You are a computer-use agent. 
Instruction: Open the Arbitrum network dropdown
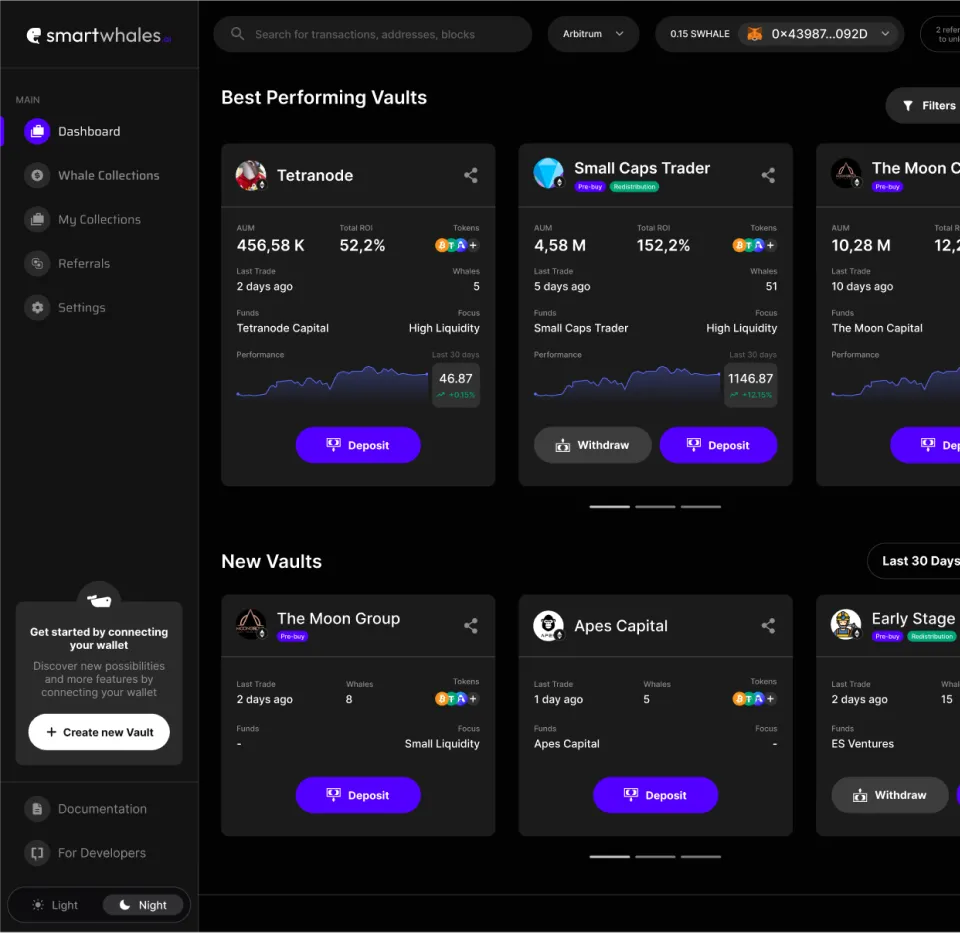(593, 34)
